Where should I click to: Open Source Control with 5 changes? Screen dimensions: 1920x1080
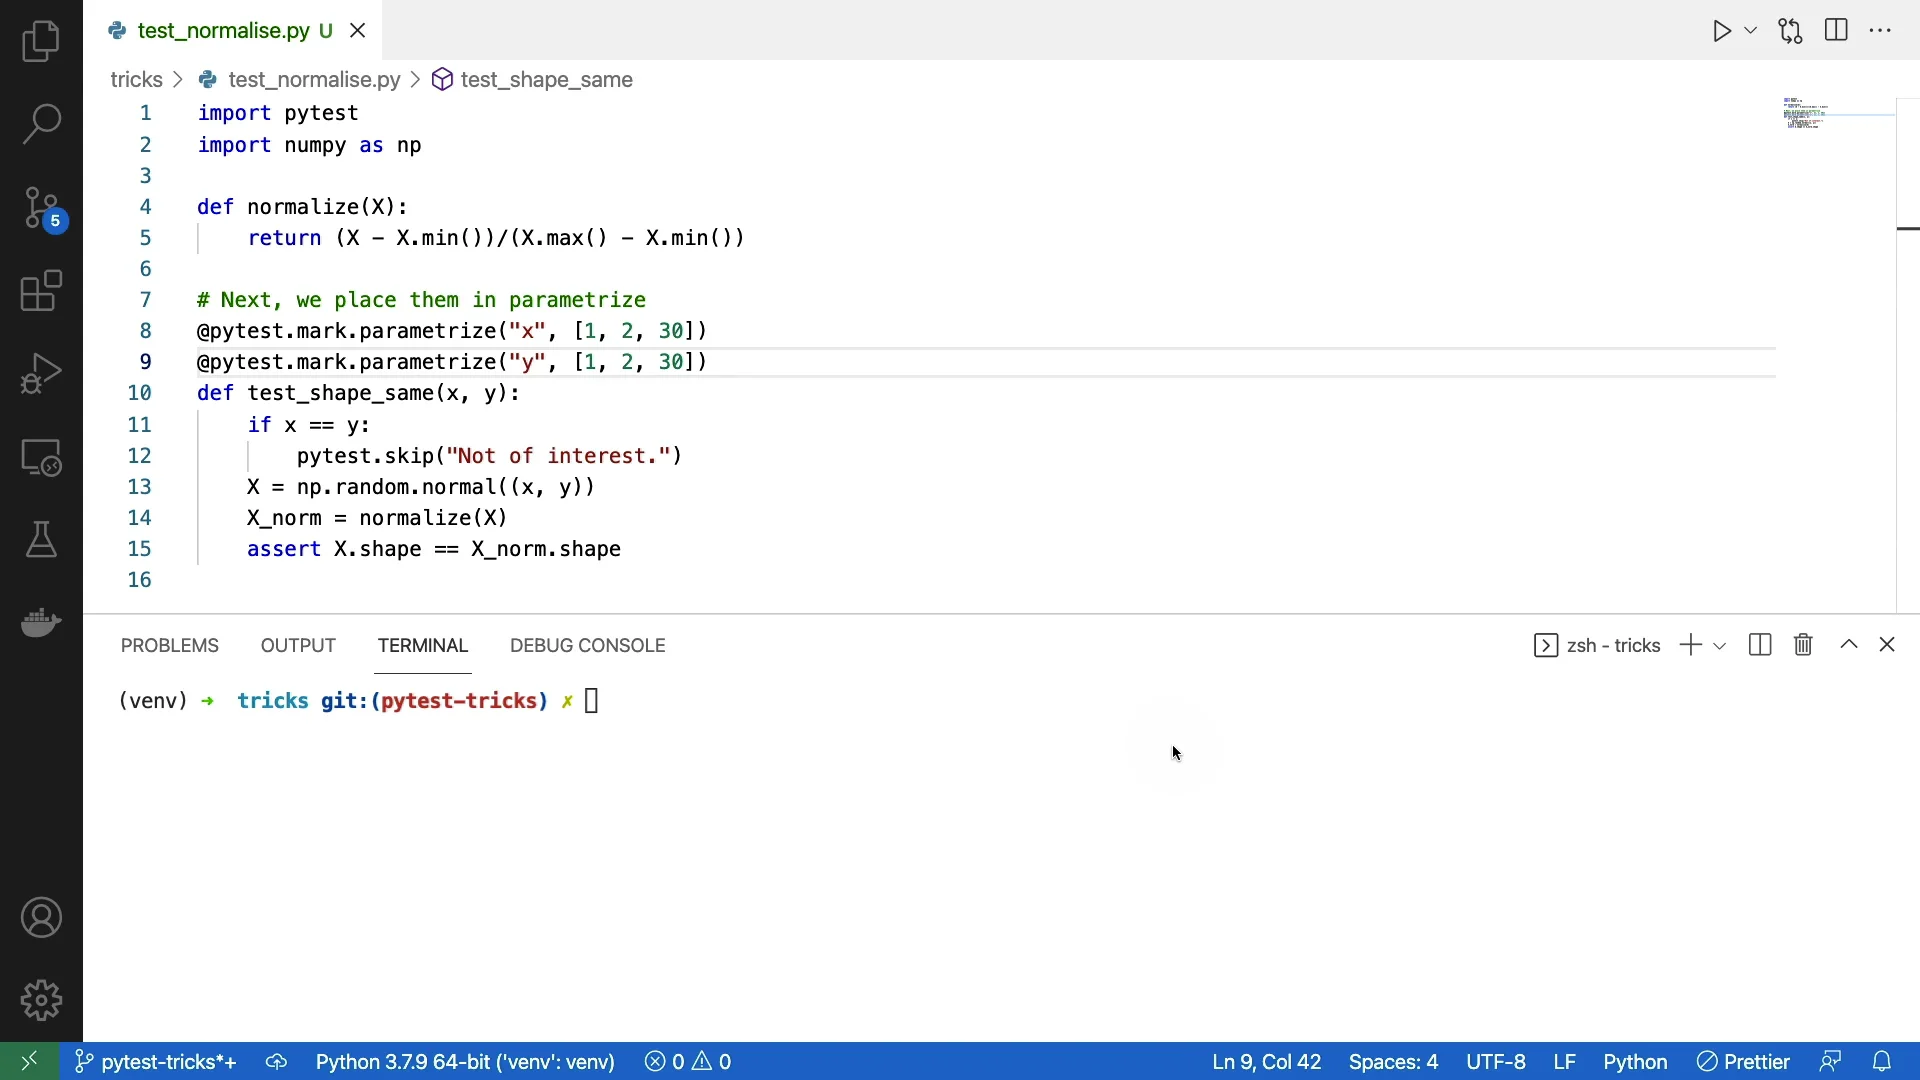[41, 209]
